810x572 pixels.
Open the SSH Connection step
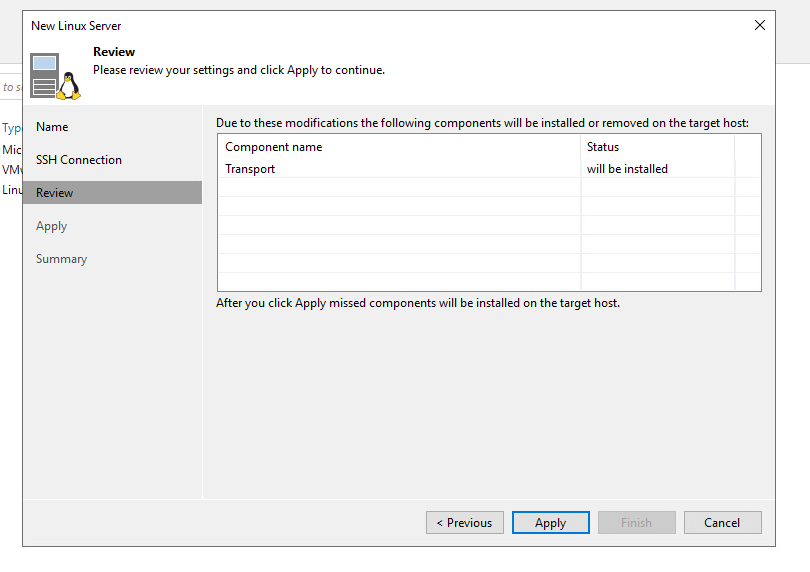79,160
